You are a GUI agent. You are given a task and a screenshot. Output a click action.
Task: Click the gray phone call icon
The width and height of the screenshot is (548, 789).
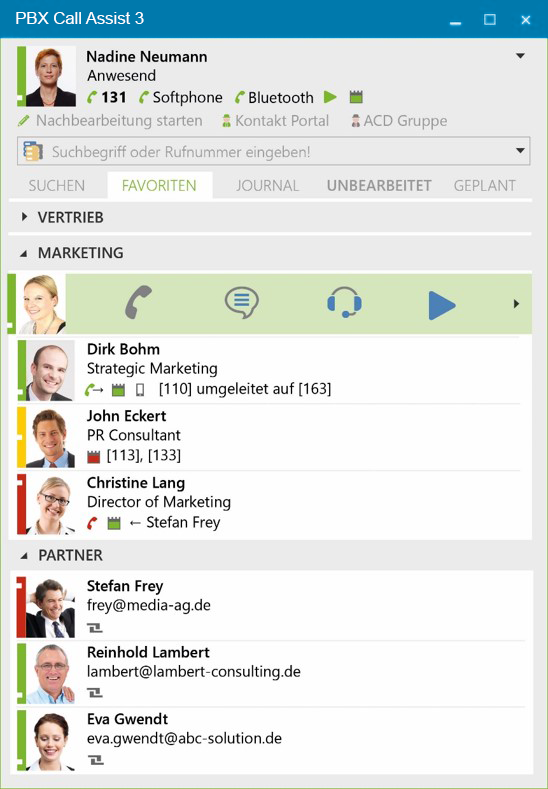[x=138, y=303]
